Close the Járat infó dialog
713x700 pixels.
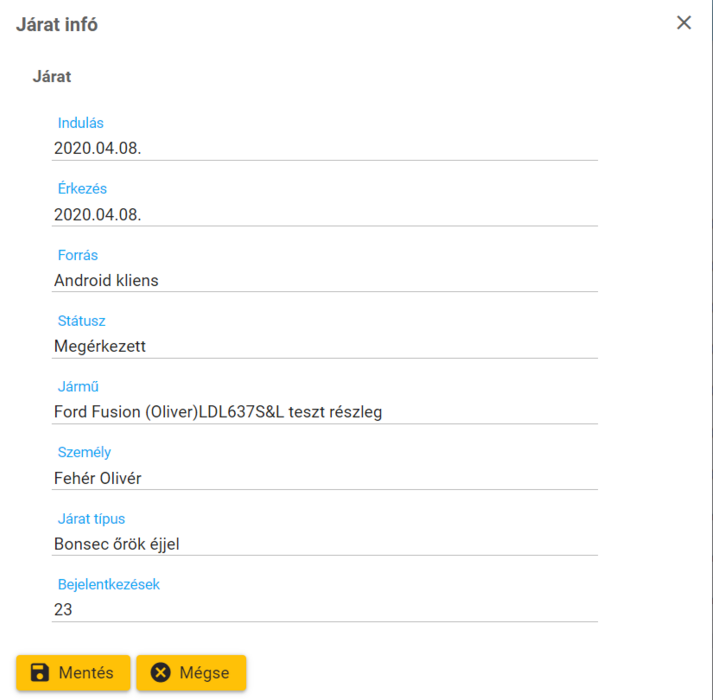click(x=684, y=23)
